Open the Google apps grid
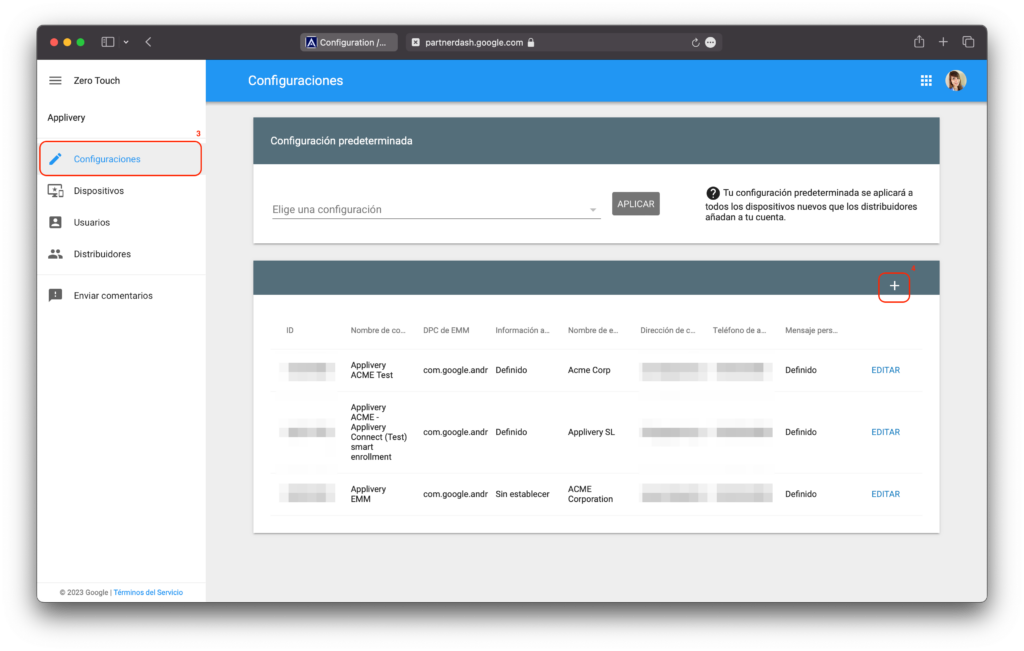Image resolution: width=1024 pixels, height=651 pixels. point(926,80)
